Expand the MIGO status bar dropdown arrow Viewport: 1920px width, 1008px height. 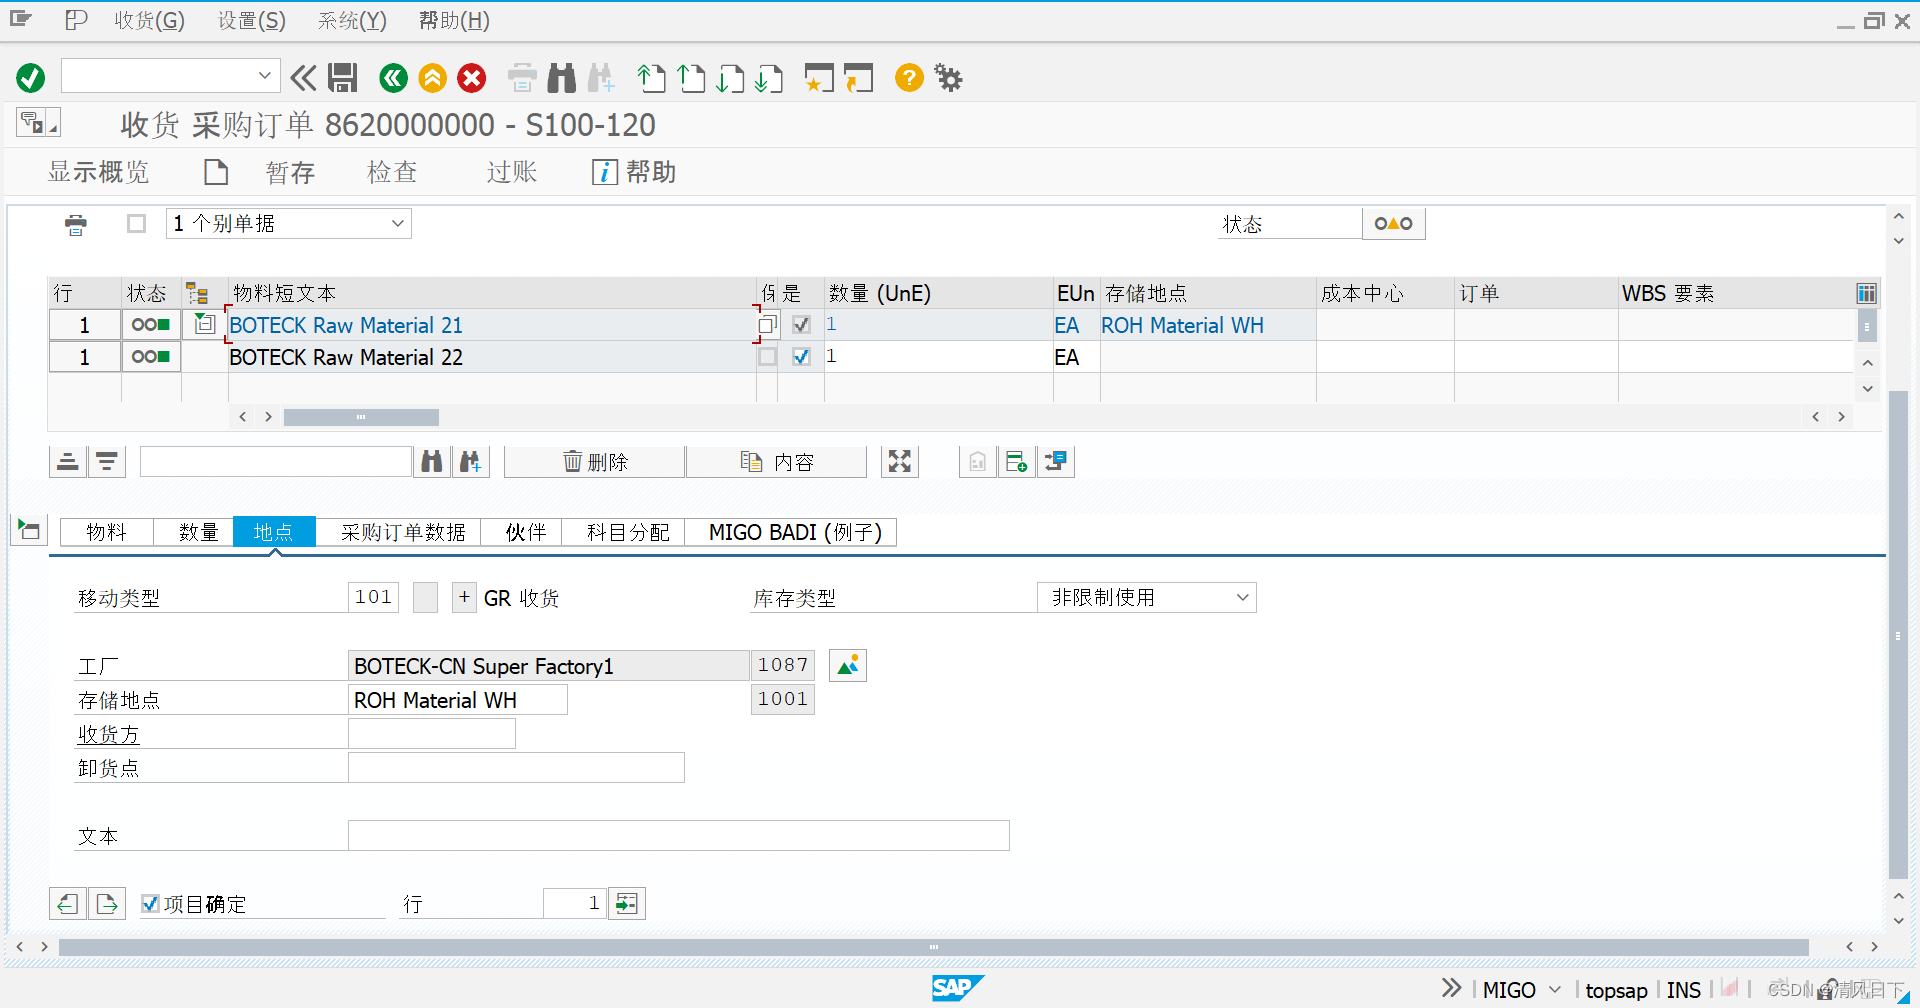coord(1554,990)
